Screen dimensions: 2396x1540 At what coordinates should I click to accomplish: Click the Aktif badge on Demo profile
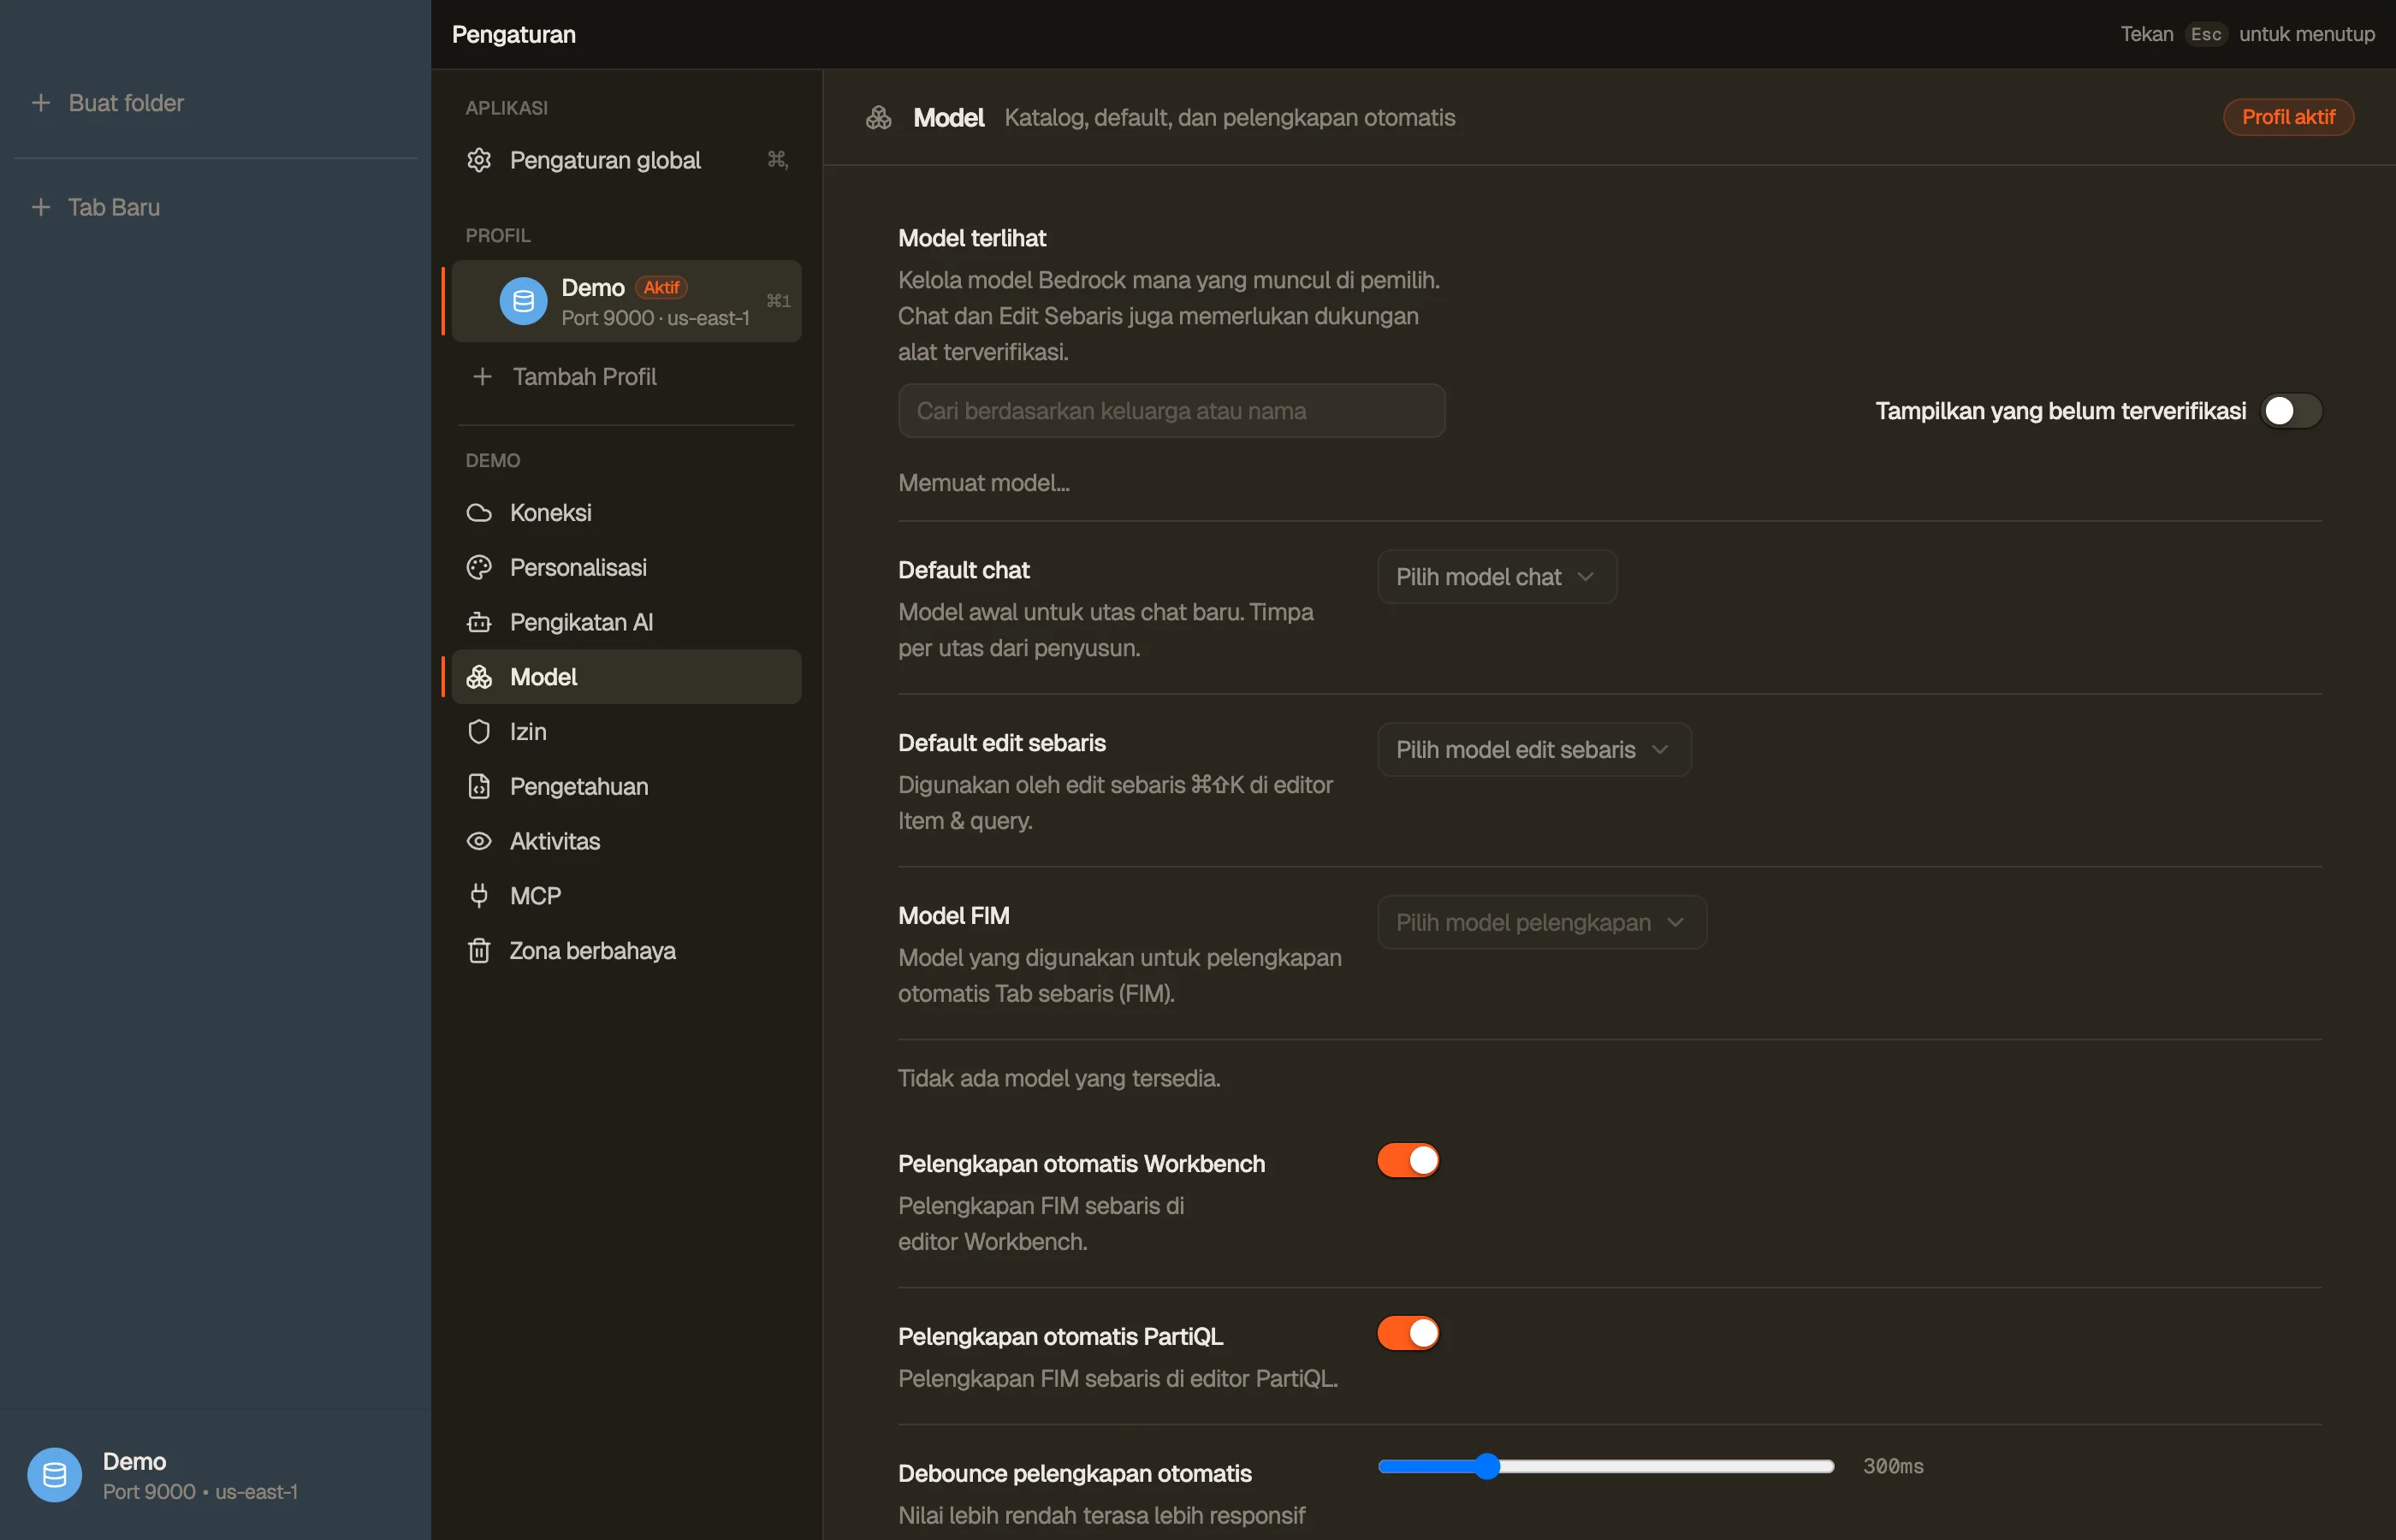661,288
